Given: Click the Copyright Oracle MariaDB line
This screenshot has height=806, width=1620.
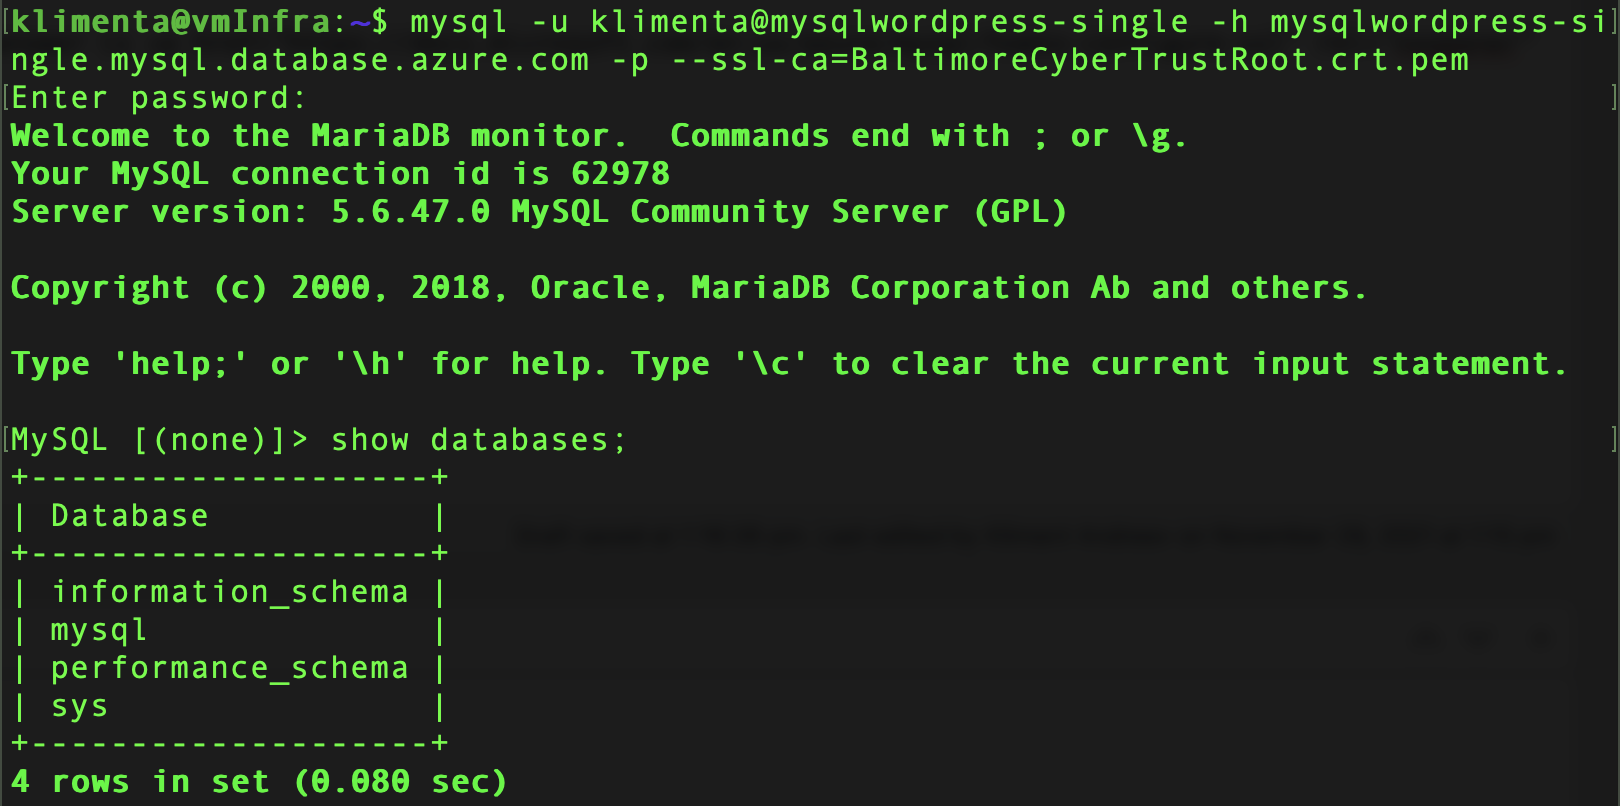Looking at the screenshot, I should click(688, 288).
